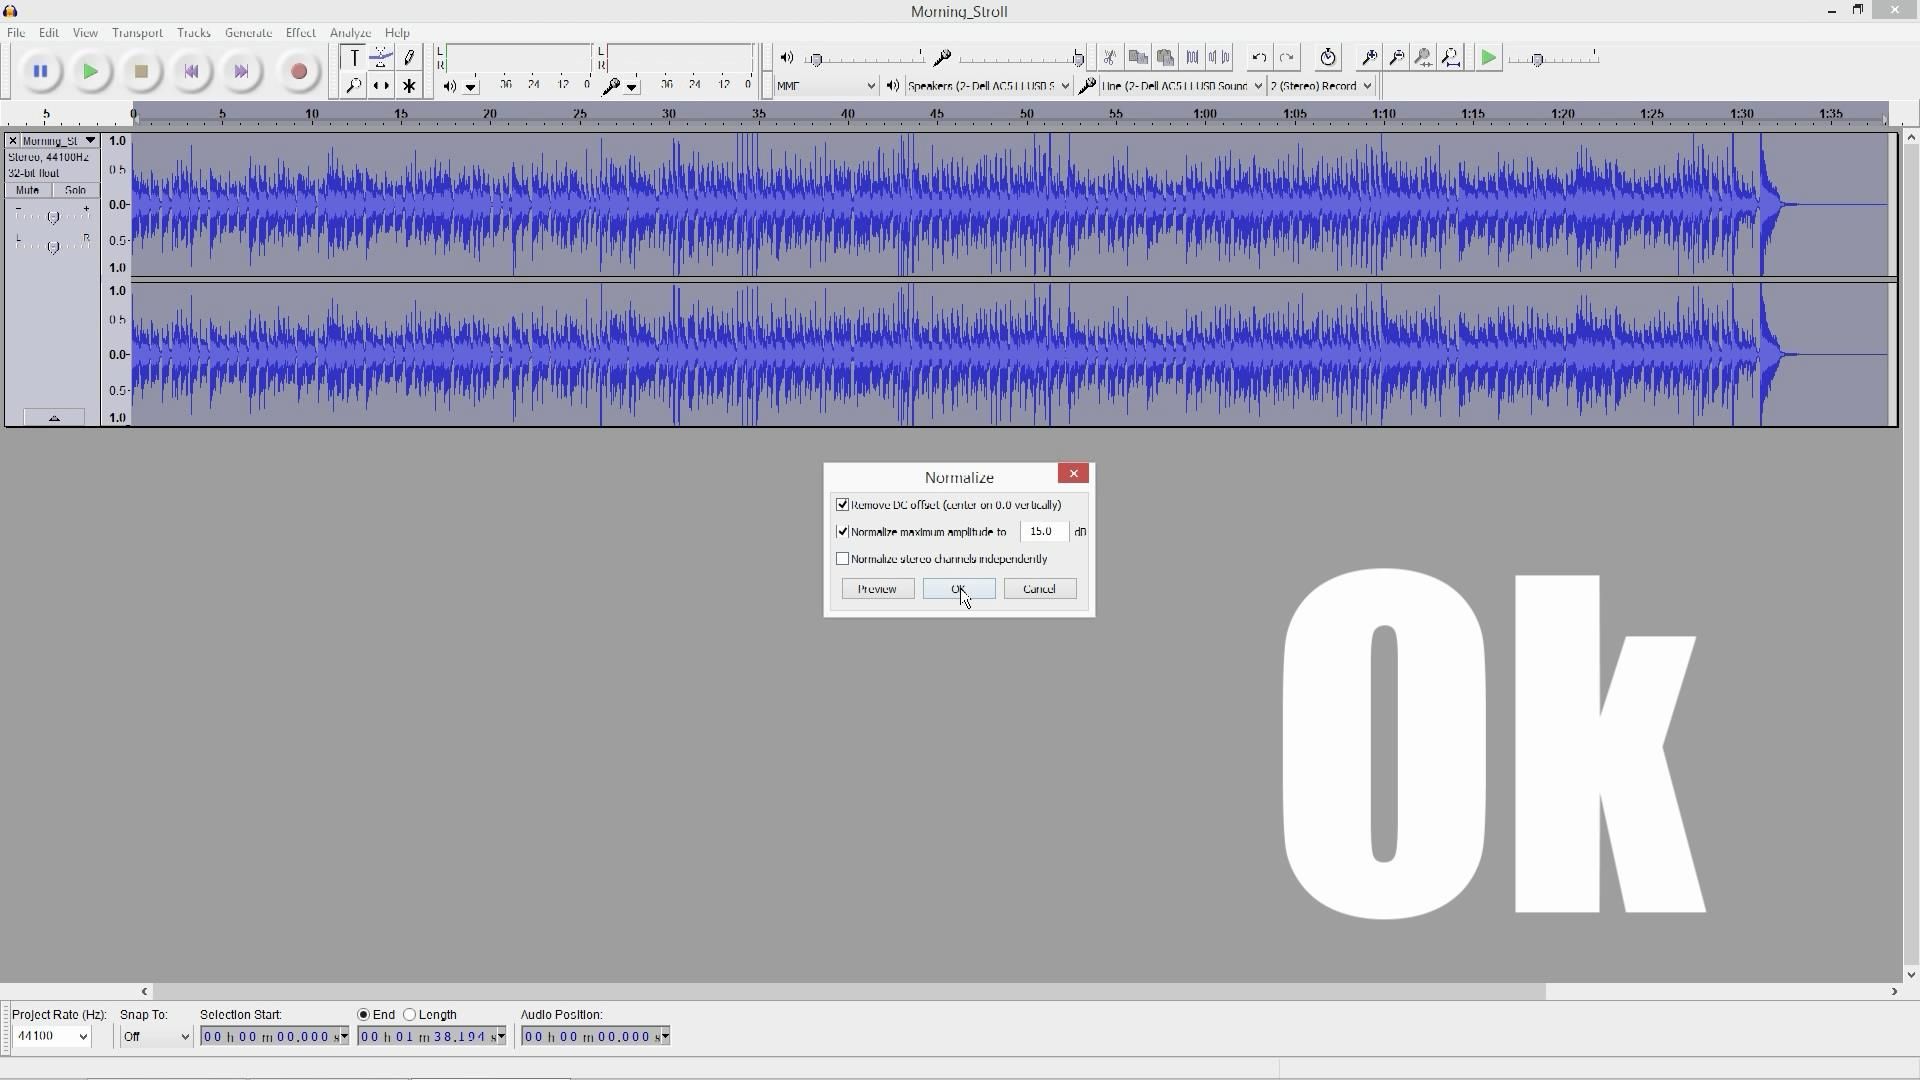This screenshot has width=1920, height=1080.
Task: Disable Normalize maximum amplitude to
Action: pos(843,531)
